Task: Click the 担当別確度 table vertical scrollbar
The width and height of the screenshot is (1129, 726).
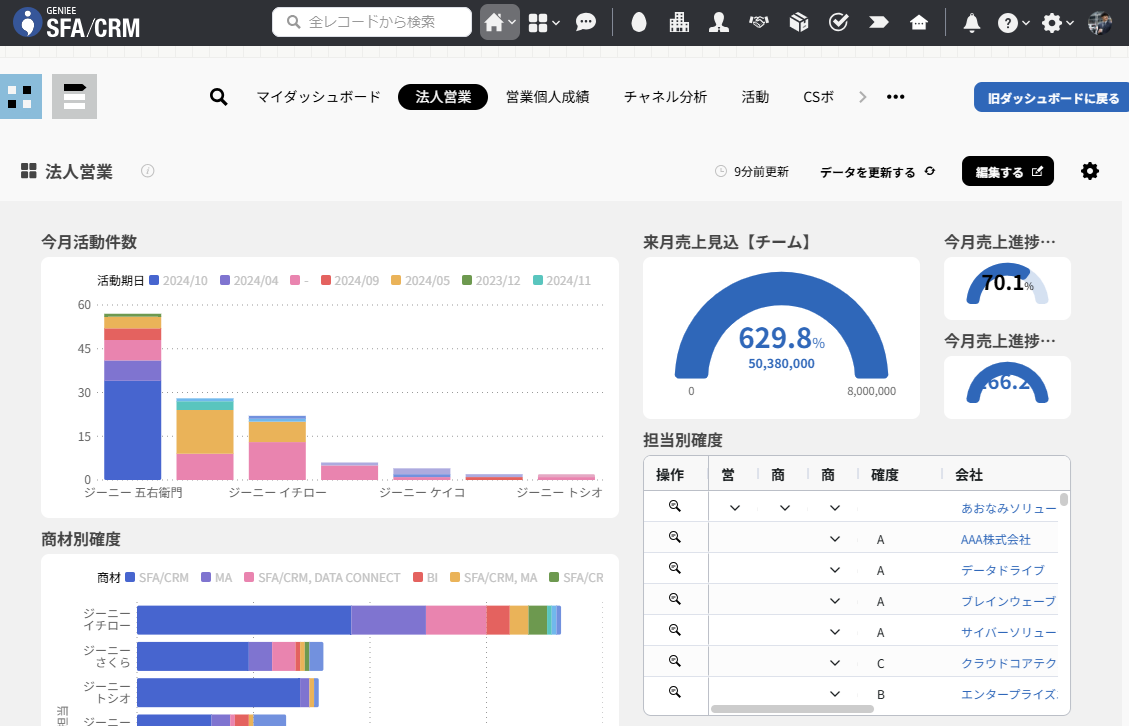Action: (1064, 501)
